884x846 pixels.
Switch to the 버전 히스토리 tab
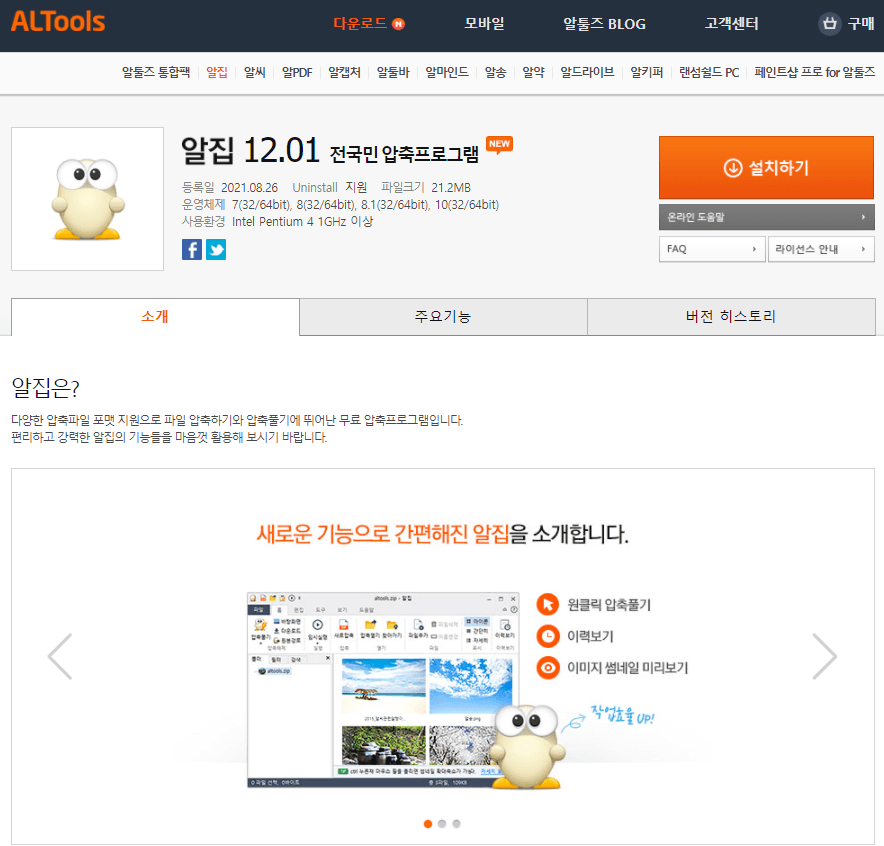click(731, 317)
